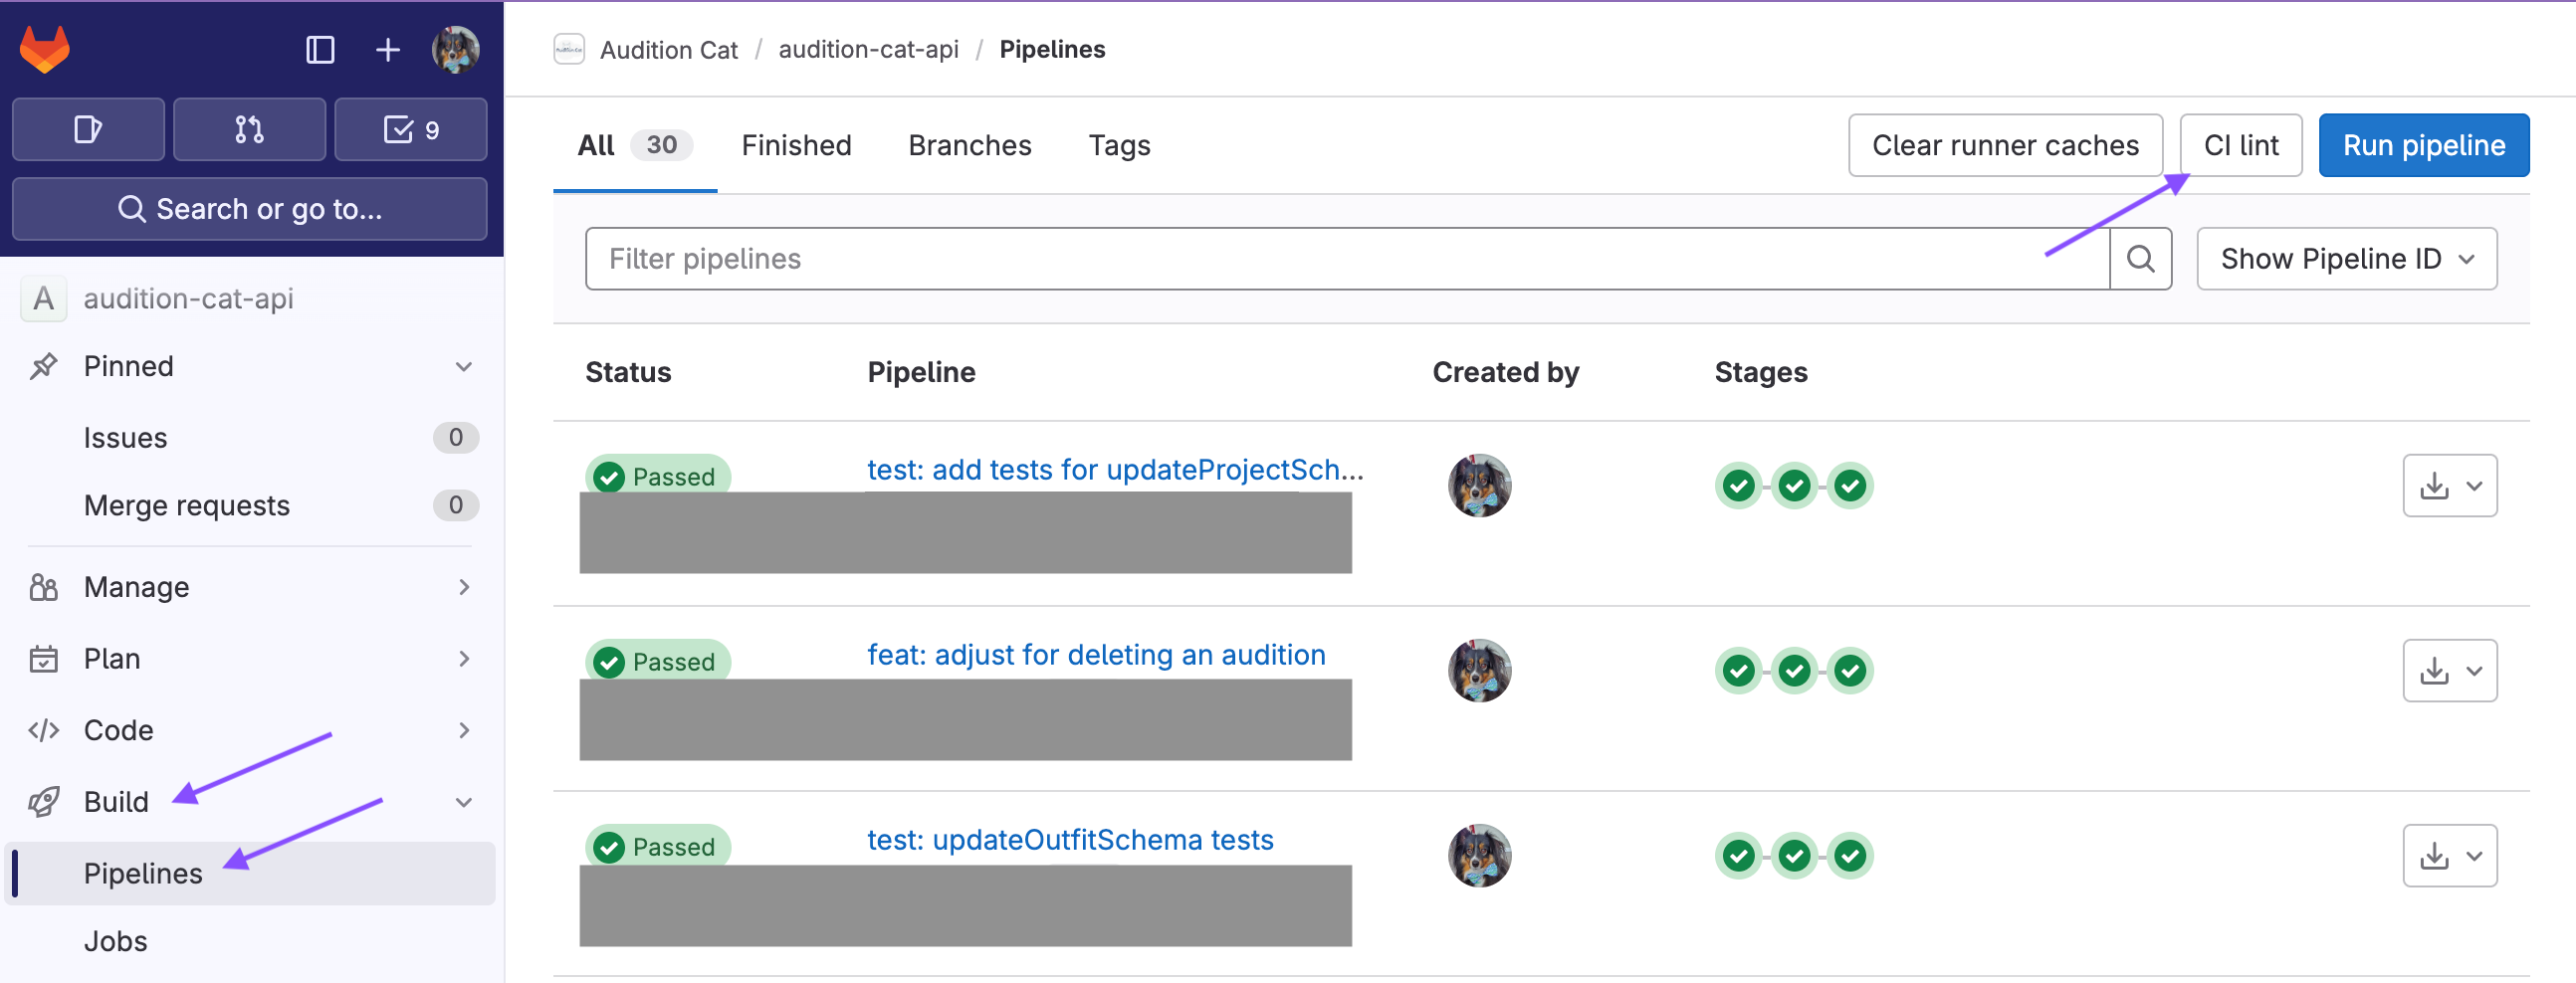
Task: Open the to-do list with 9 items
Action: pos(411,129)
